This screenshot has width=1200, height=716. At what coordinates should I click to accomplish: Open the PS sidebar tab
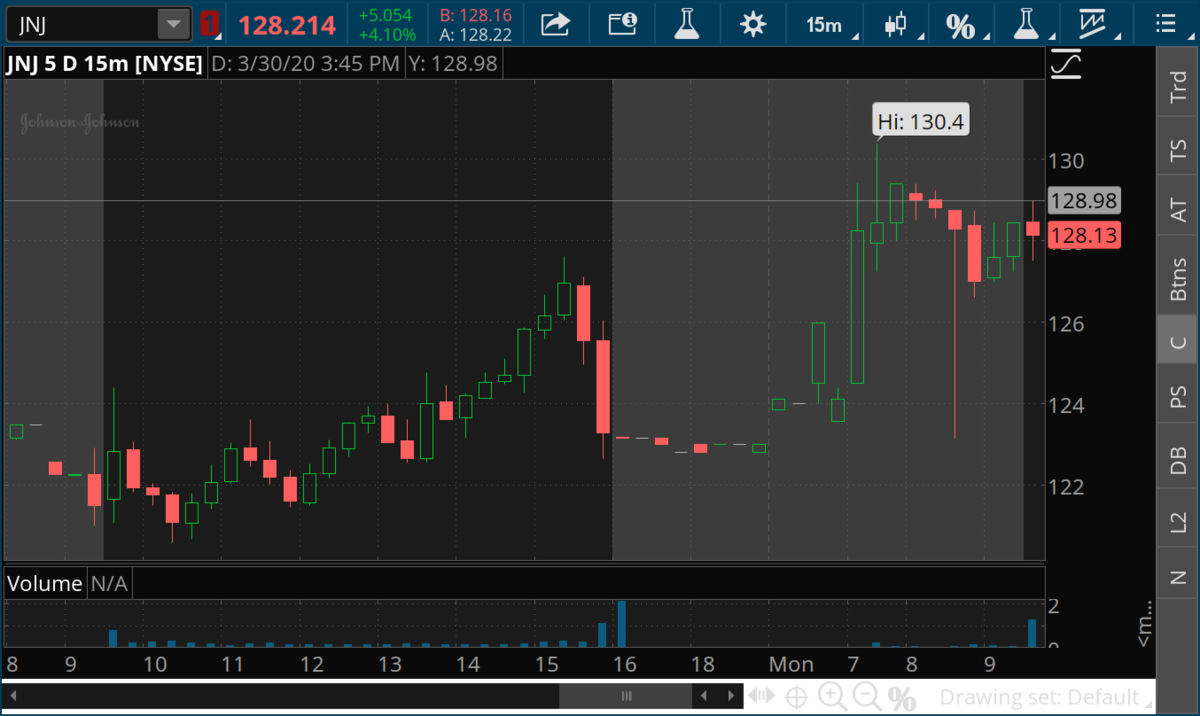1178,397
